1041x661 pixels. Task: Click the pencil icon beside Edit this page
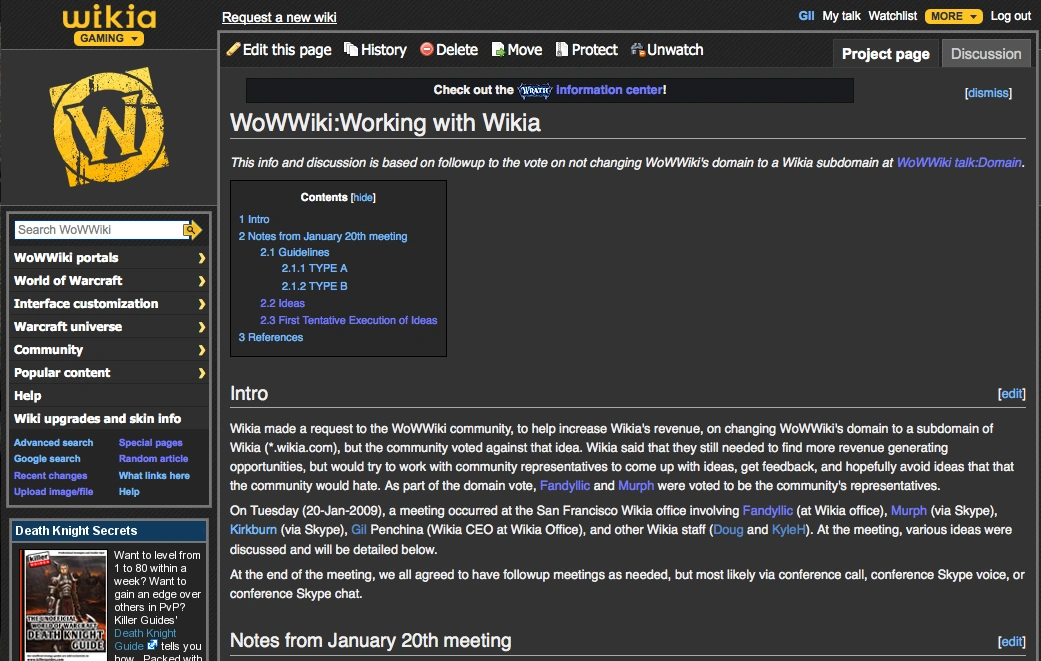[x=234, y=49]
